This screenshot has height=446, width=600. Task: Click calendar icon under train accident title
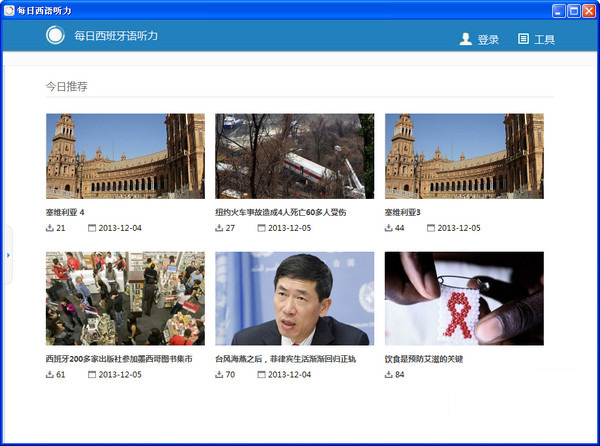[261, 228]
